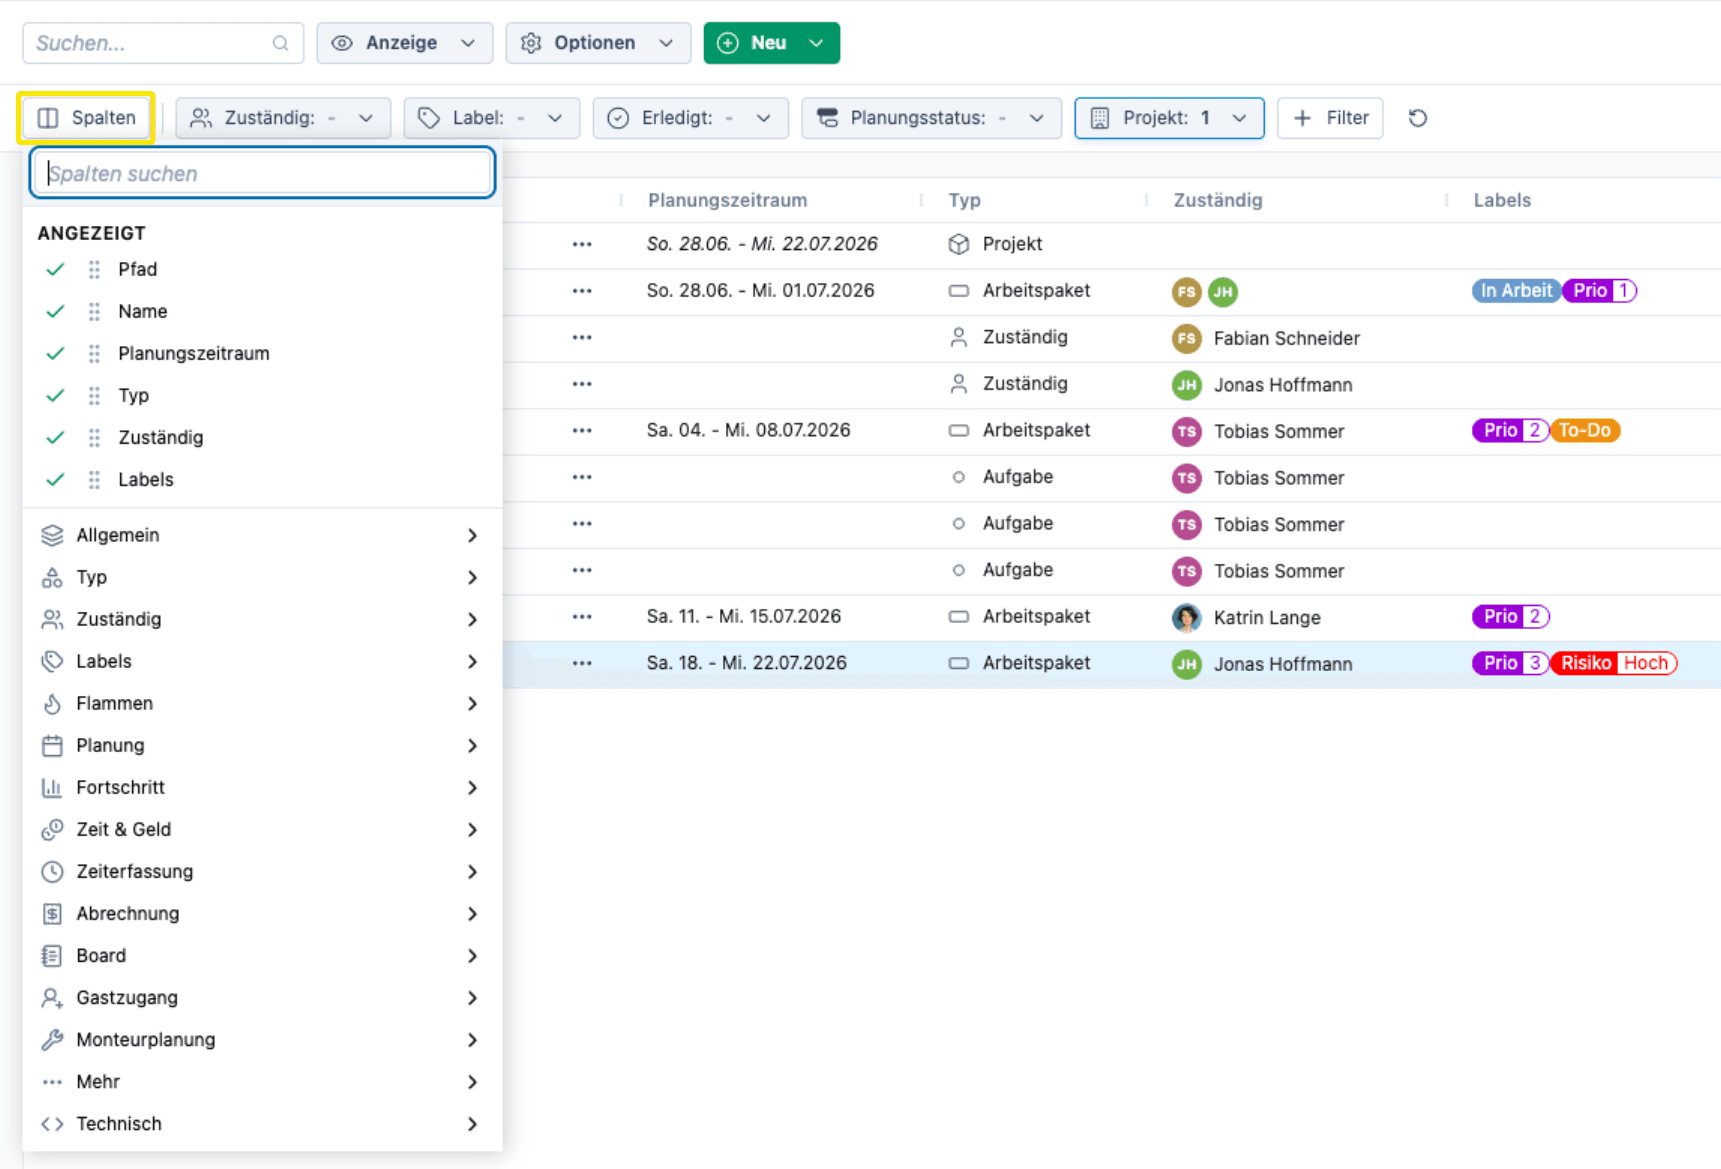Open the three-dot menu for the Sa. 18. - Mi. 22.07.2026 row

click(x=582, y=663)
